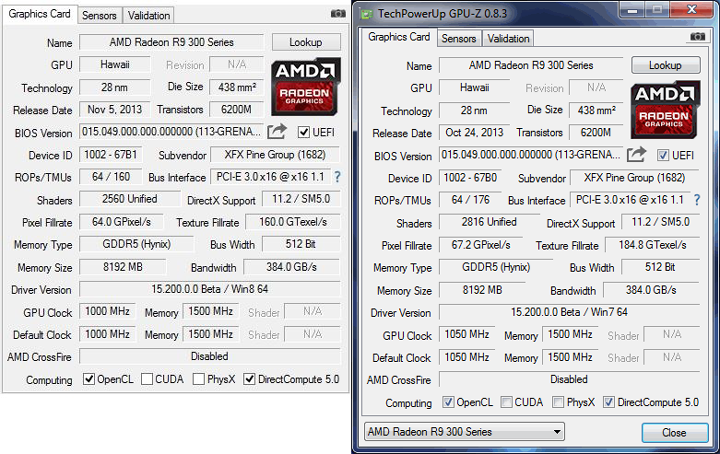
Task: Click Subvendor XFX Pine Group in the left window
Action: pos(275,154)
